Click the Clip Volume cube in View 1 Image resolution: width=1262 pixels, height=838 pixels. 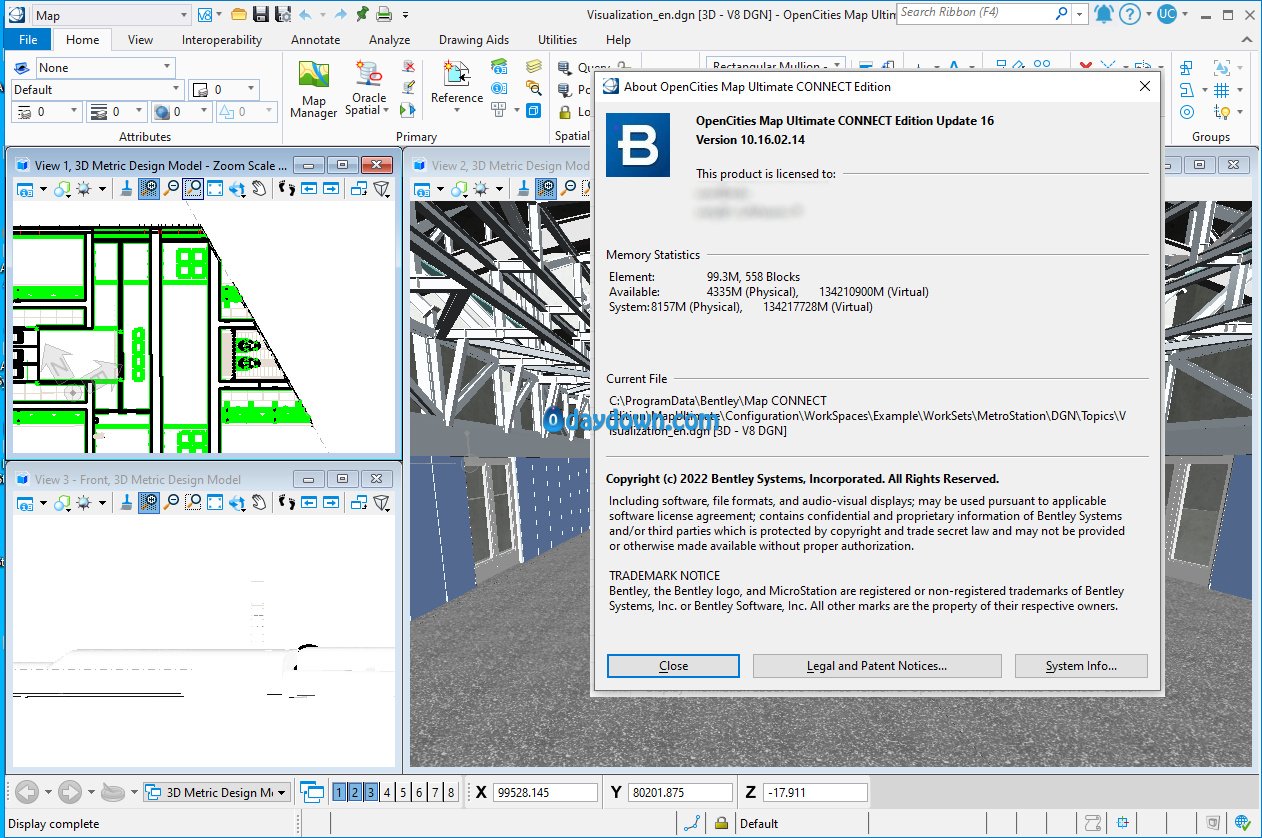click(x=381, y=188)
